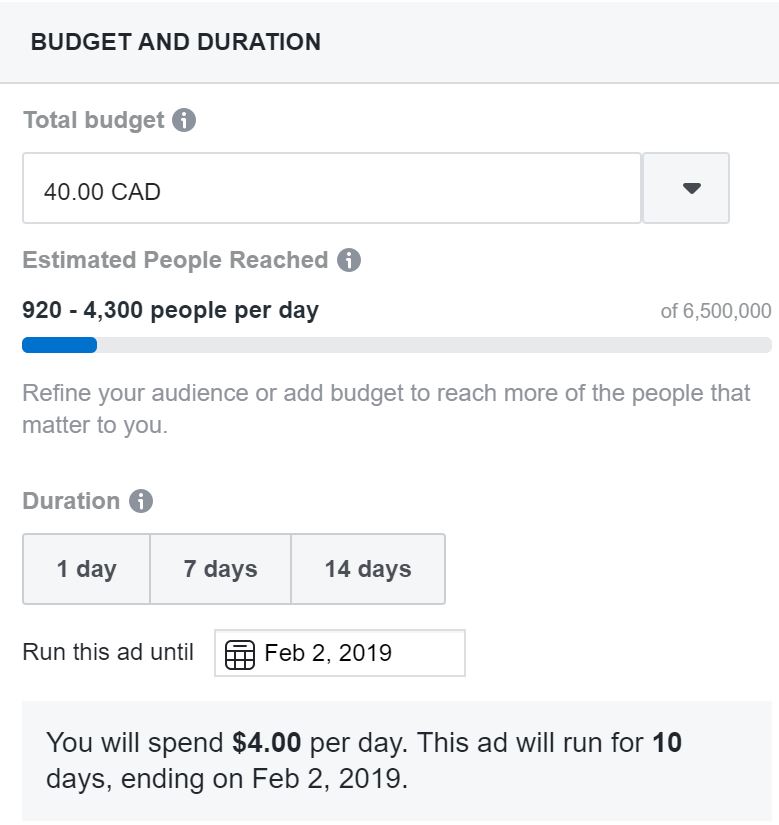Viewport: 779px width, 825px height.
Task: Click the $4.00 per day summary box
Action: click(x=397, y=761)
